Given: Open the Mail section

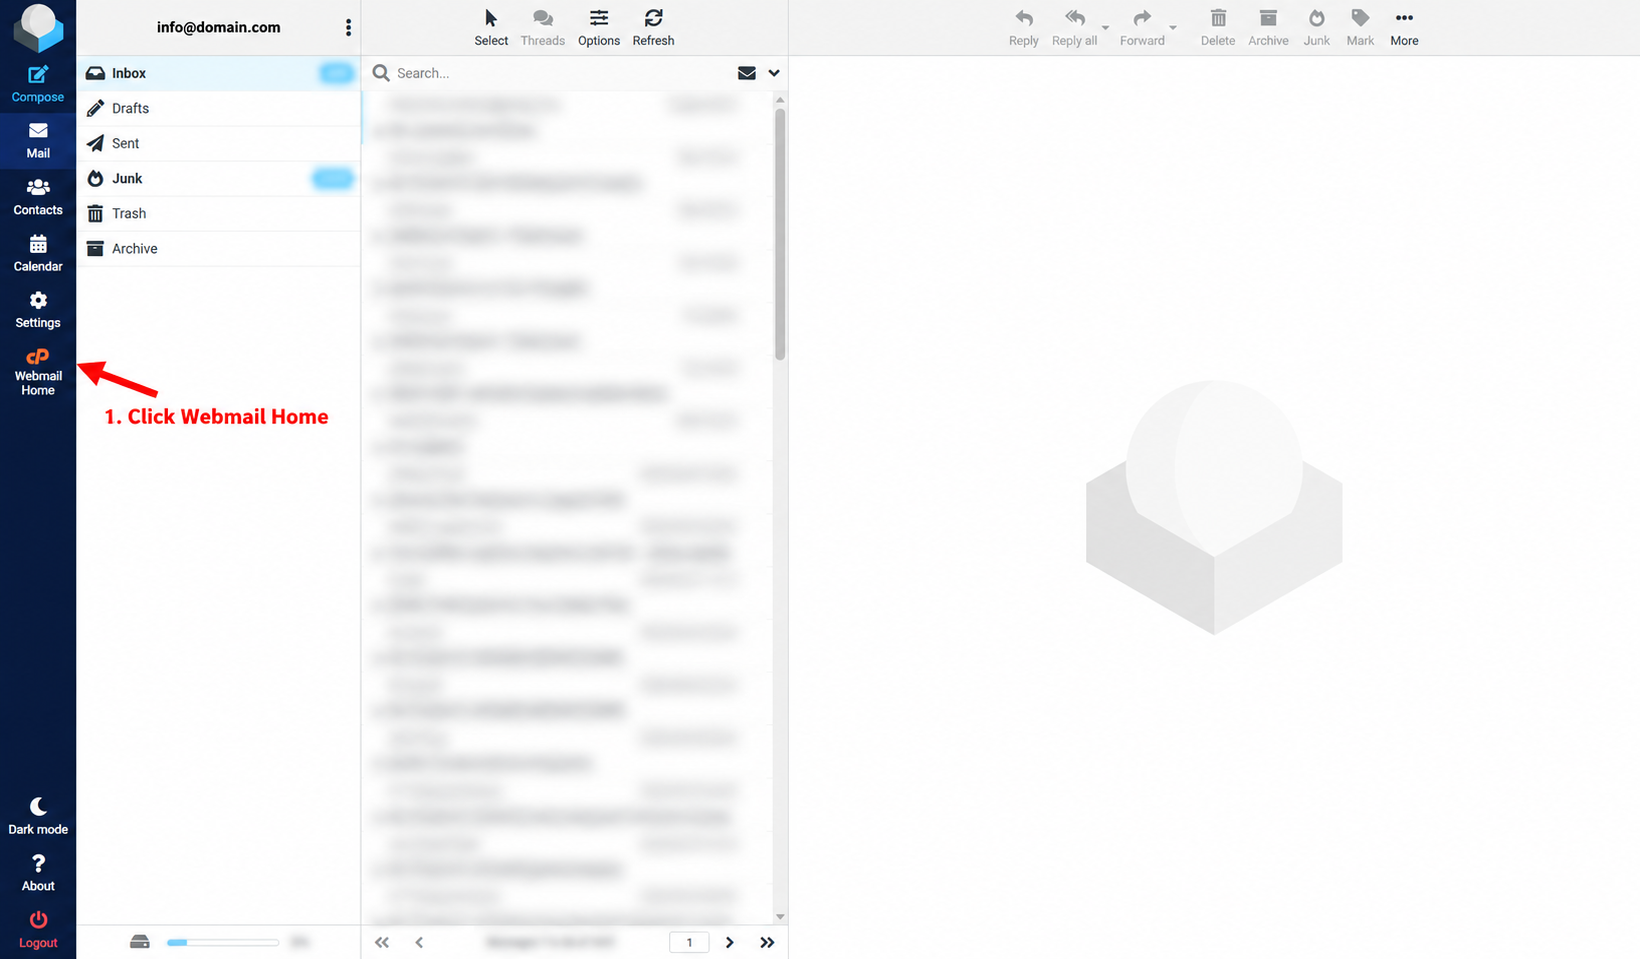Looking at the screenshot, I should 38,141.
